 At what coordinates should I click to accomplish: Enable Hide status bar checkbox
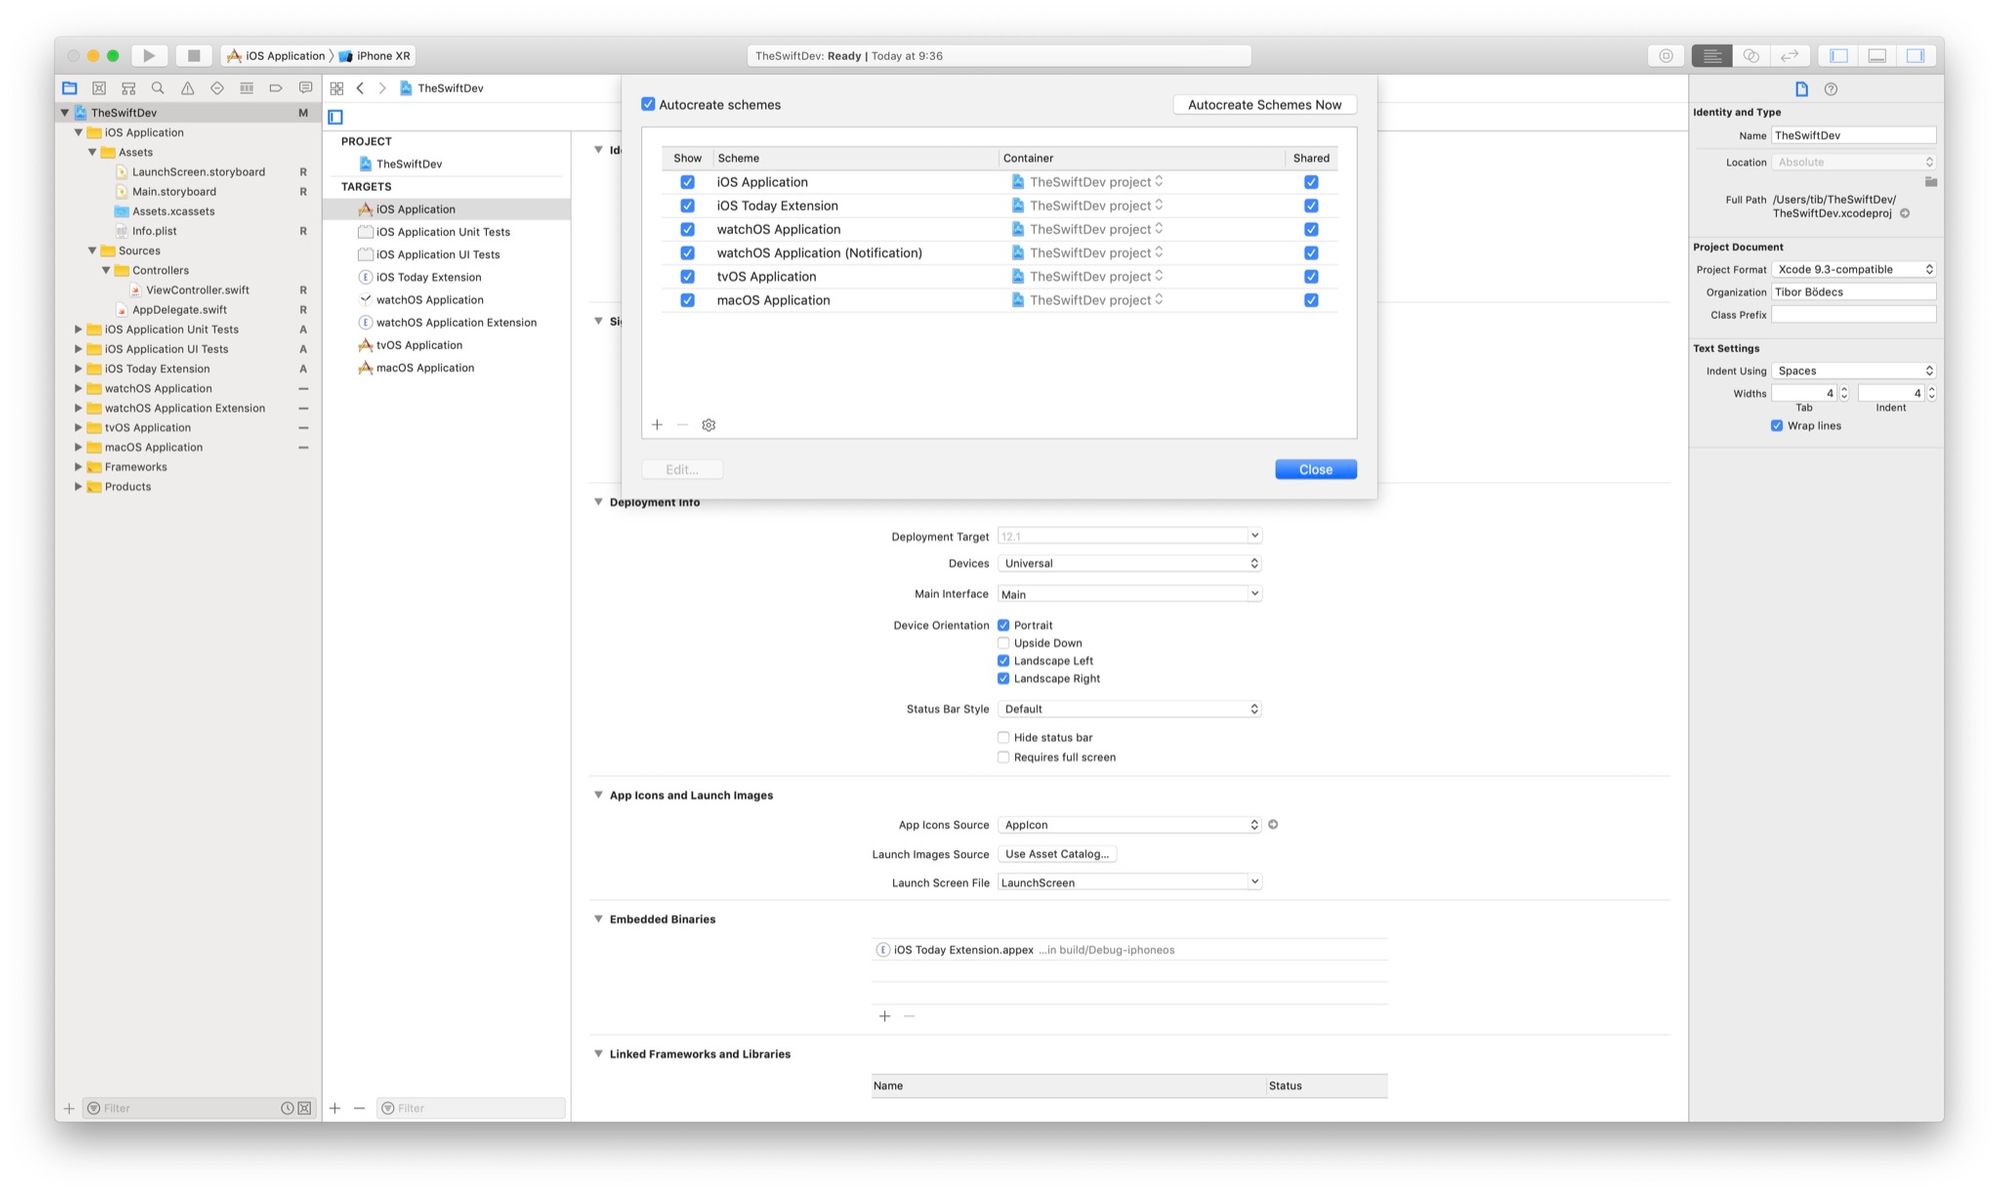[x=1003, y=738]
